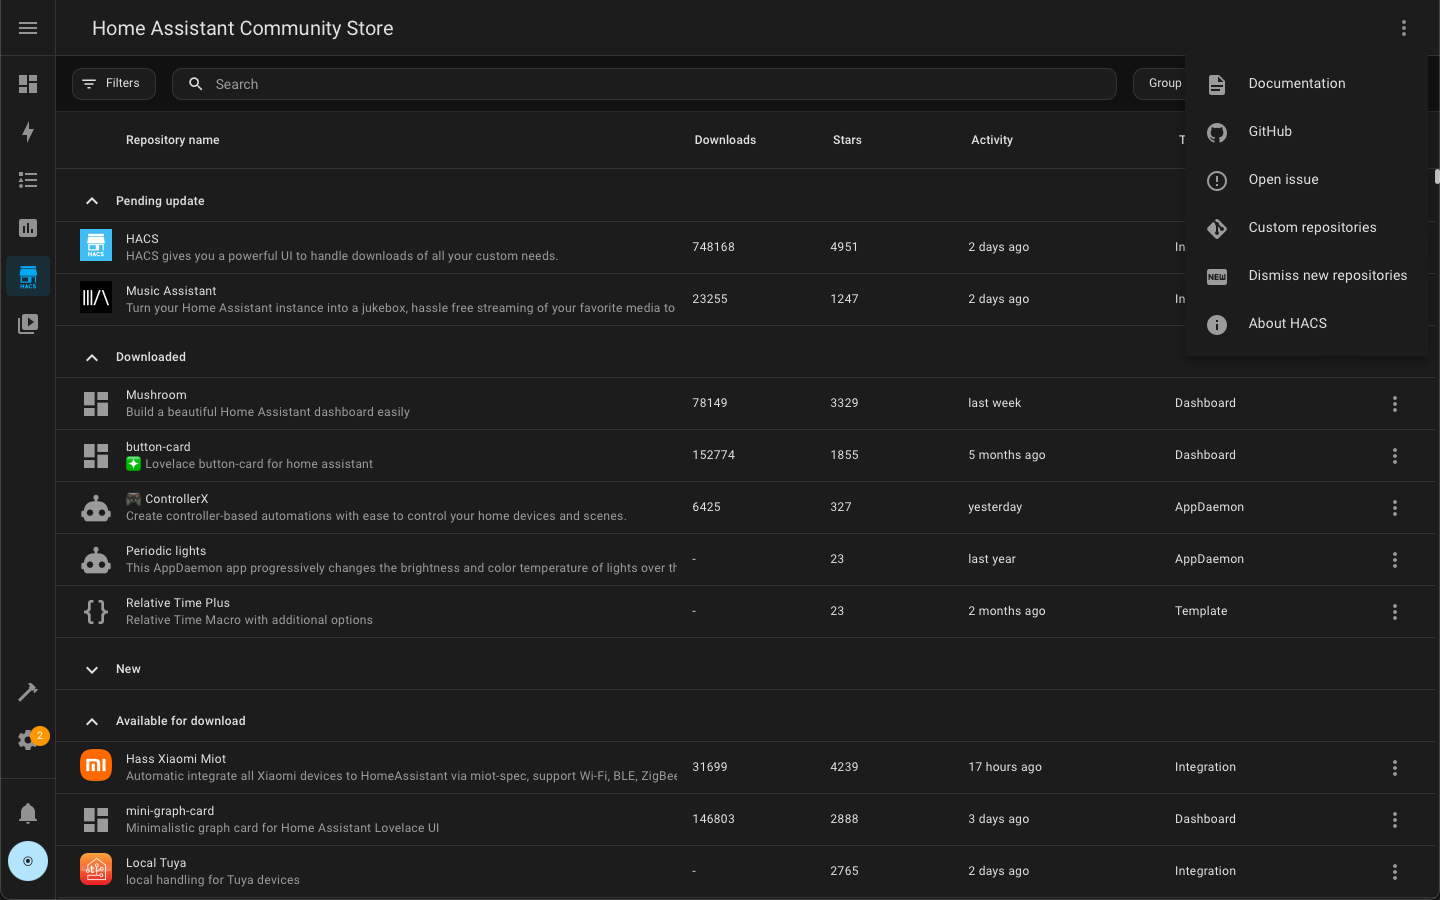The image size is (1440, 900).
Task: Collapse the Downloaded group
Action: (92, 357)
